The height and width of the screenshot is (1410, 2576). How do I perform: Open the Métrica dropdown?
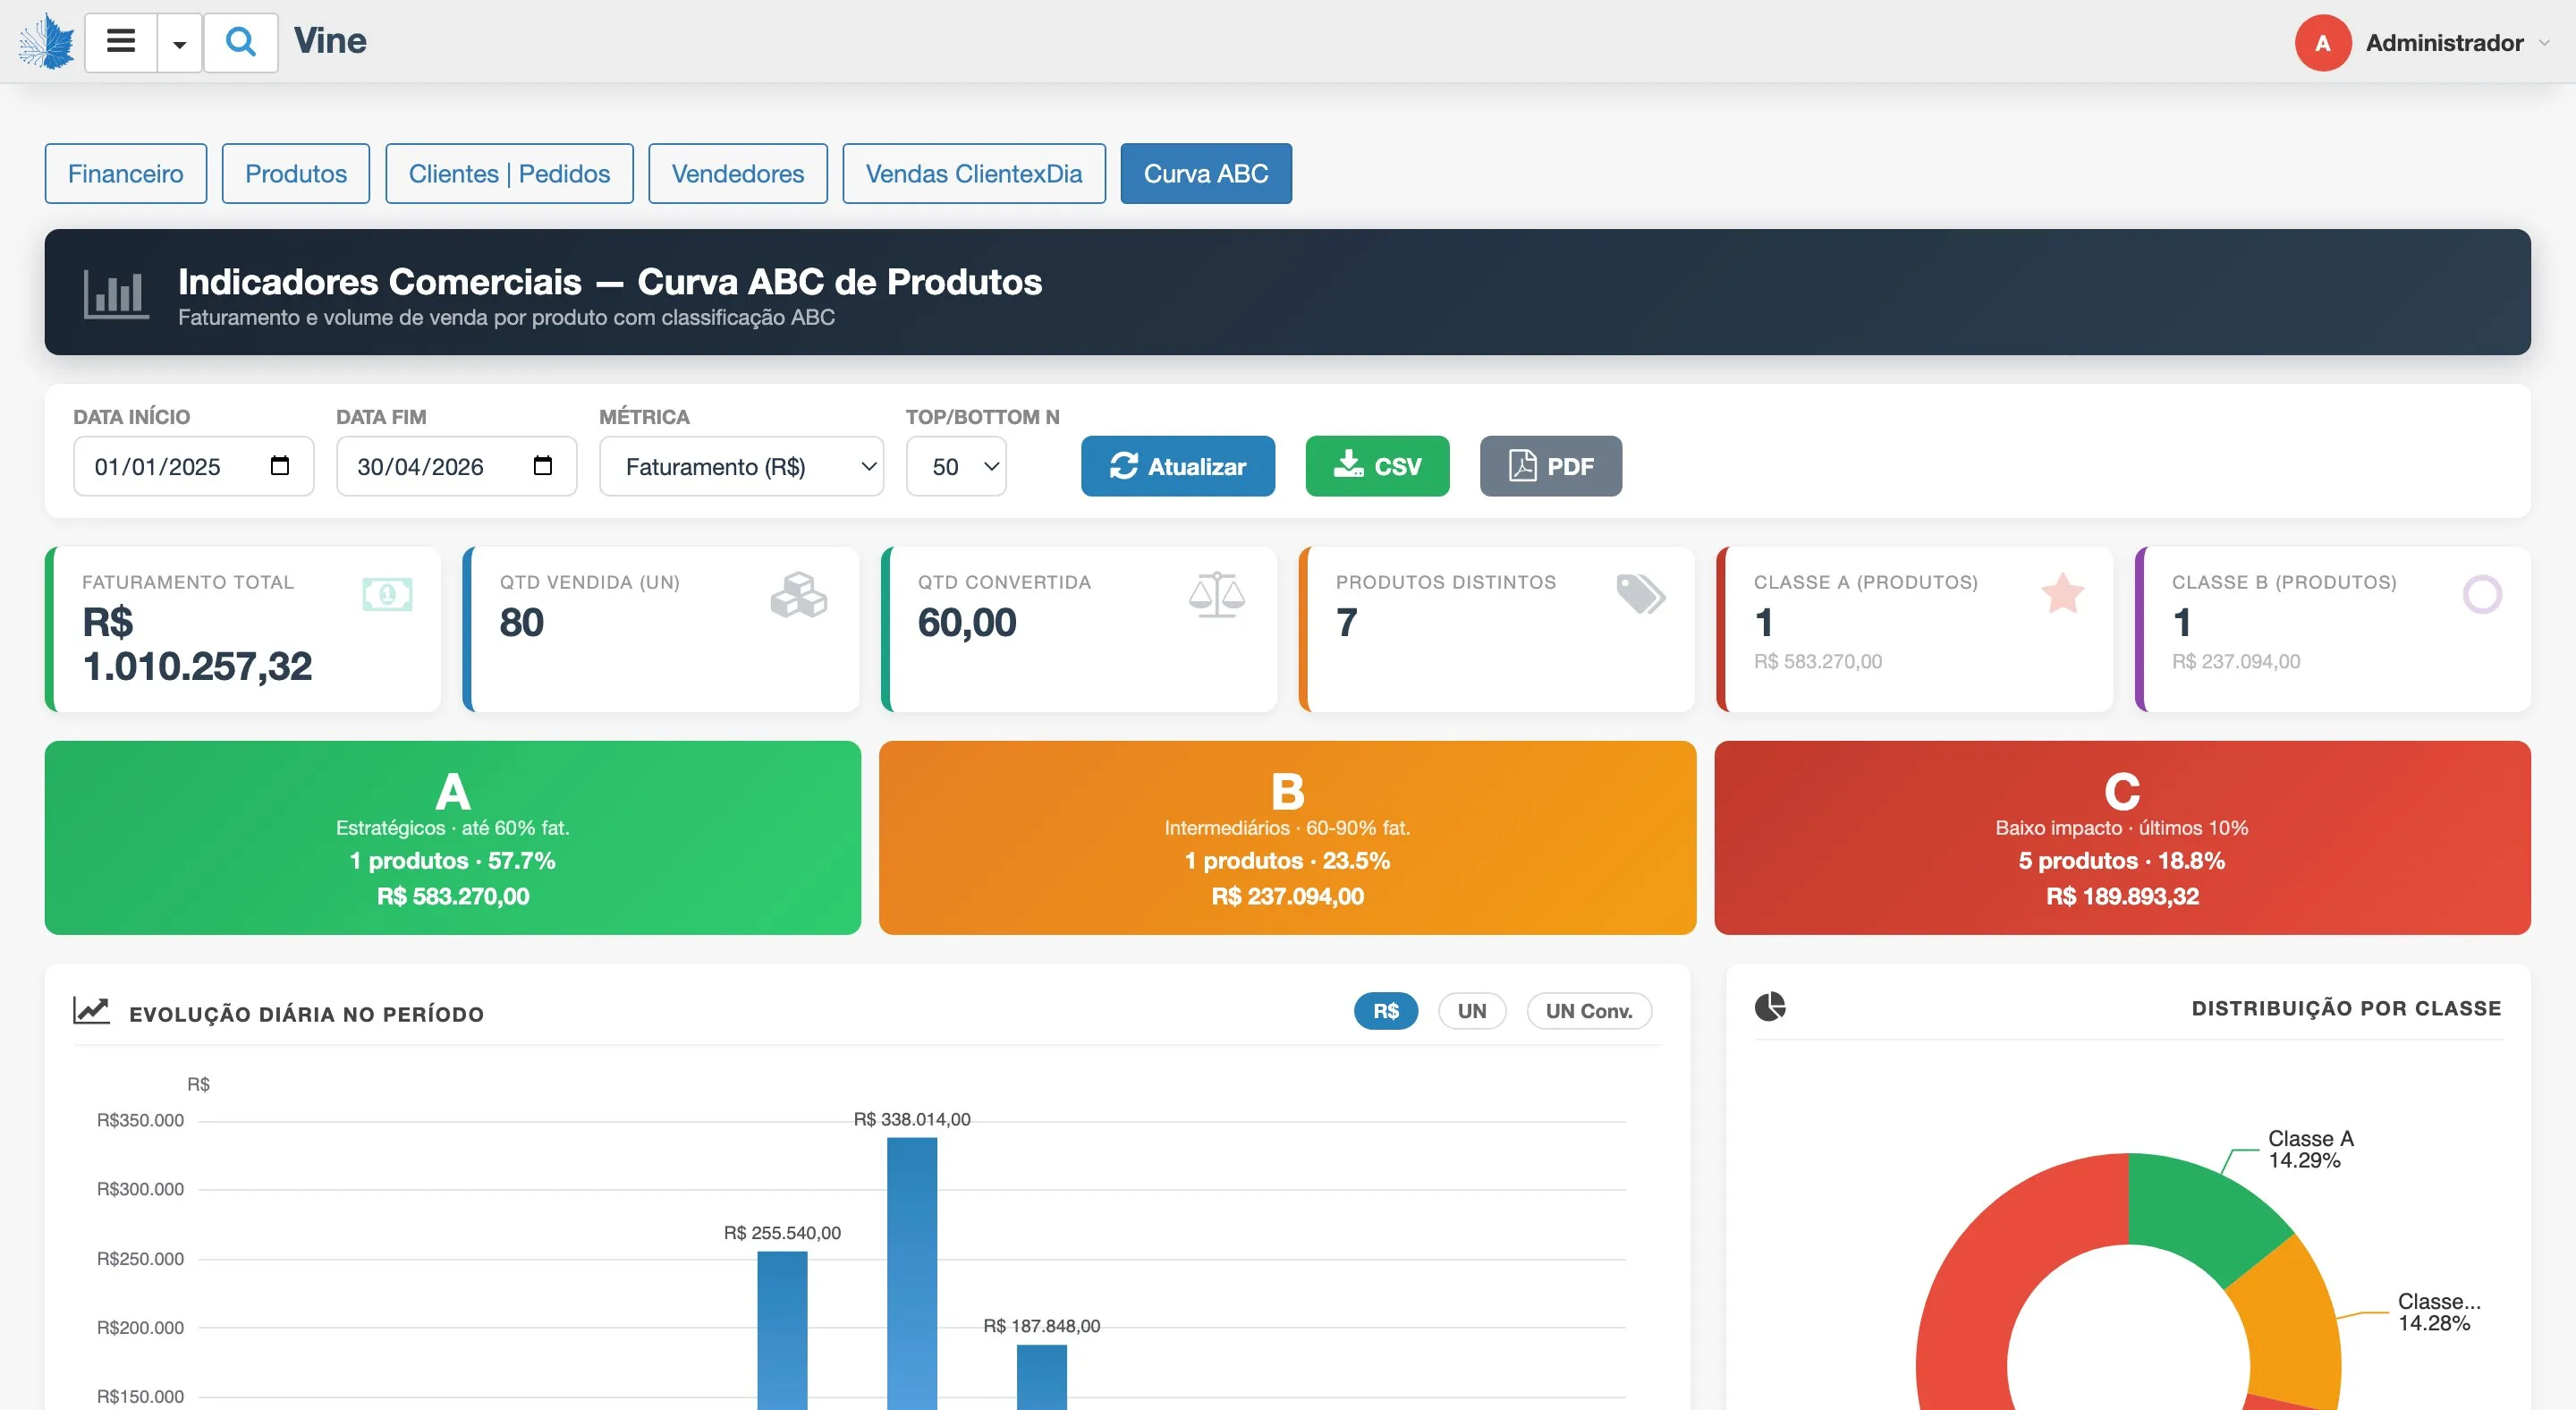point(742,466)
